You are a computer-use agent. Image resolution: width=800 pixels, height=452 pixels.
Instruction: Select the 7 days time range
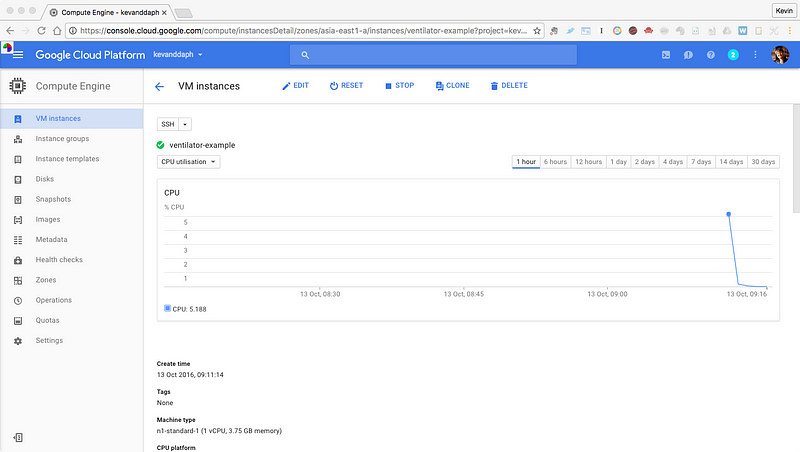tap(701, 162)
